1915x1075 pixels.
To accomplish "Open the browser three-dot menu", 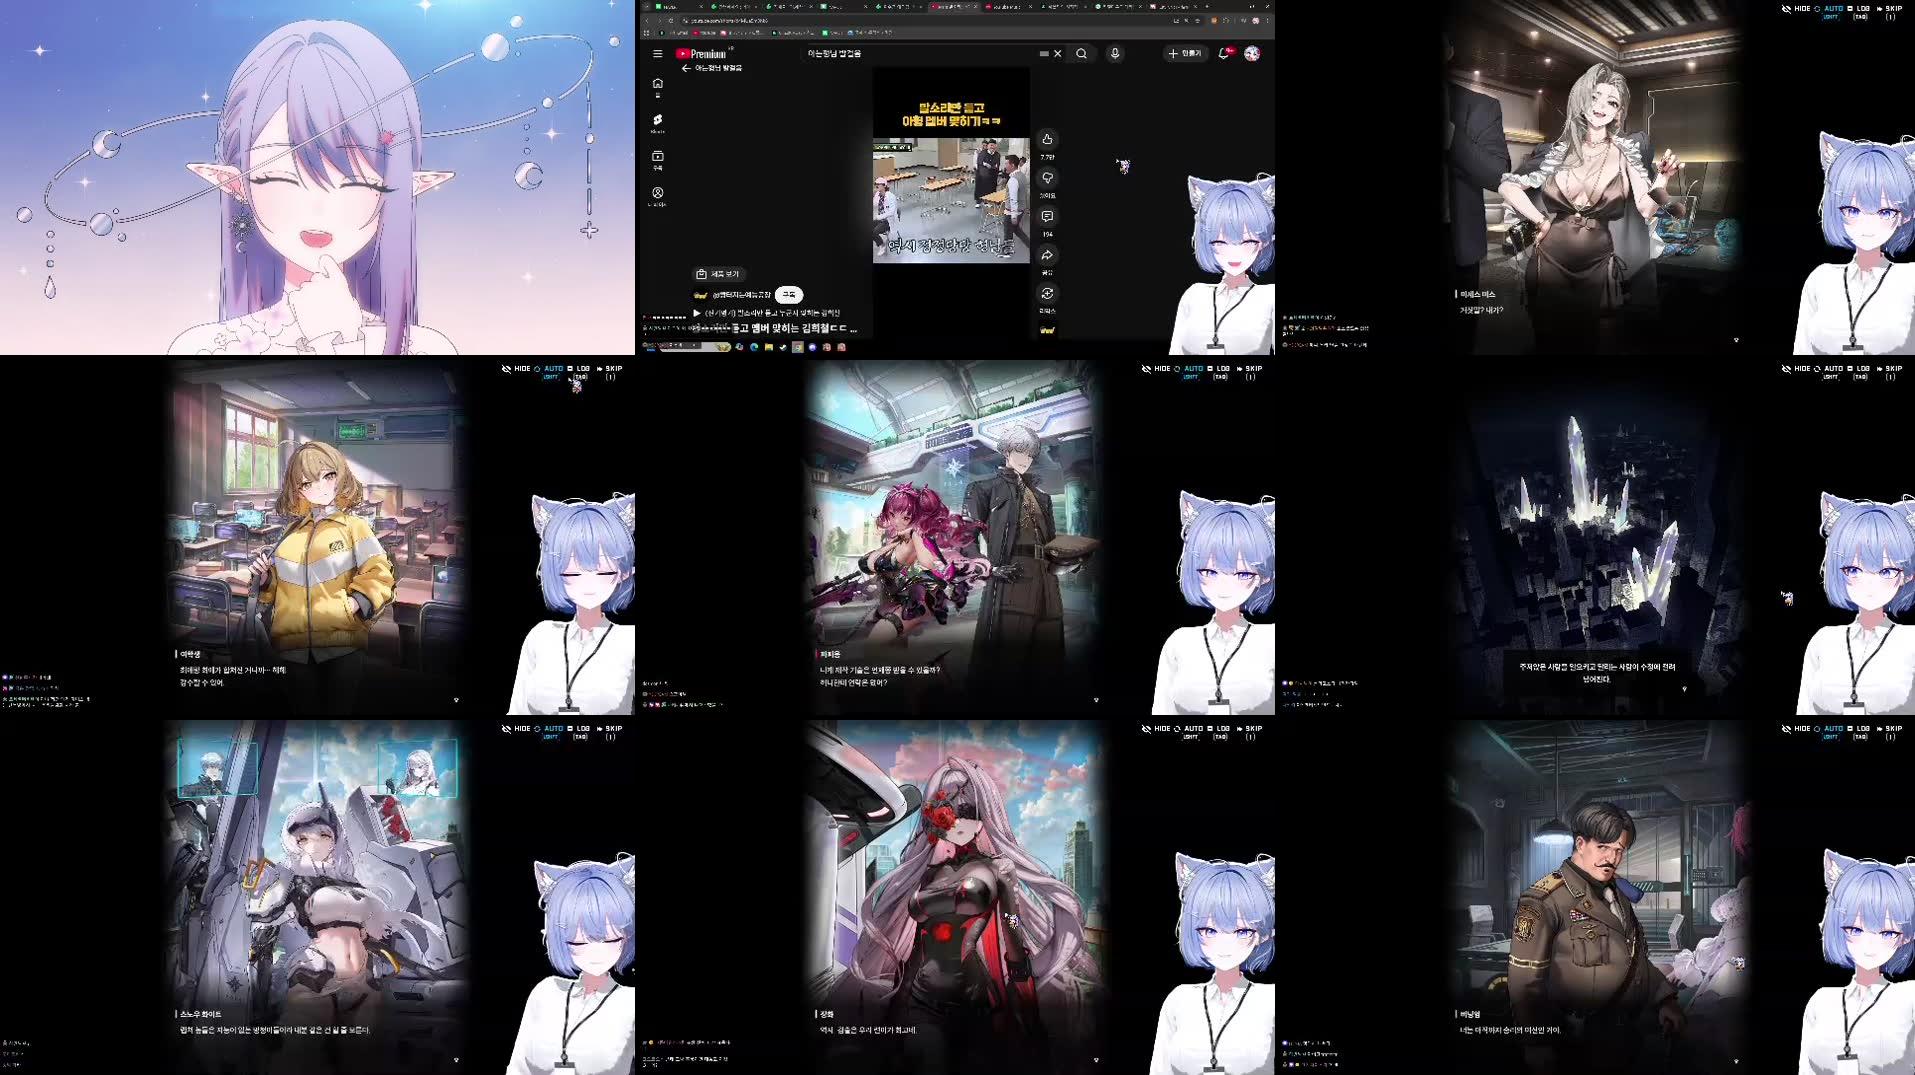I will click(x=1268, y=20).
